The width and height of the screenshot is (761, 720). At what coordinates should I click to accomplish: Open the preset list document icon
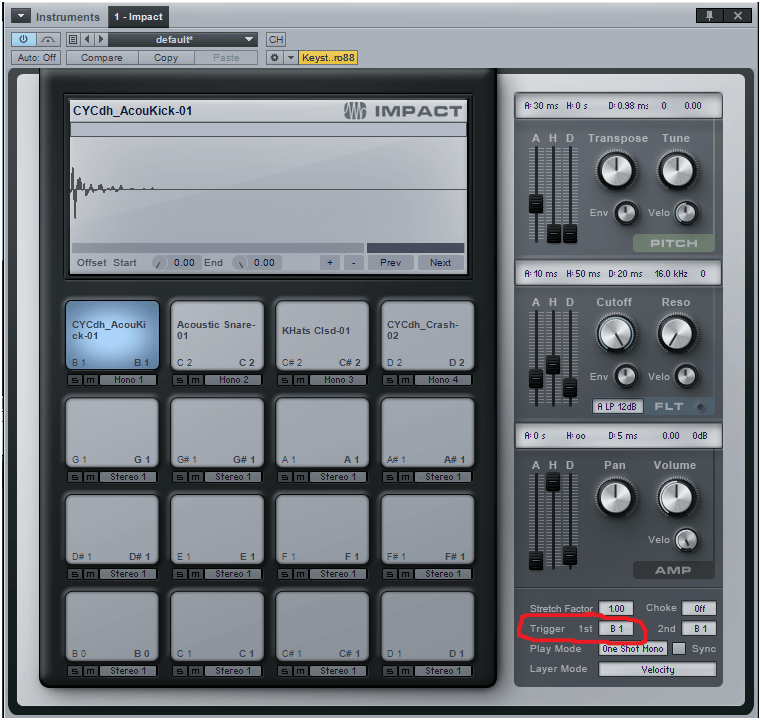pyautogui.click(x=73, y=39)
